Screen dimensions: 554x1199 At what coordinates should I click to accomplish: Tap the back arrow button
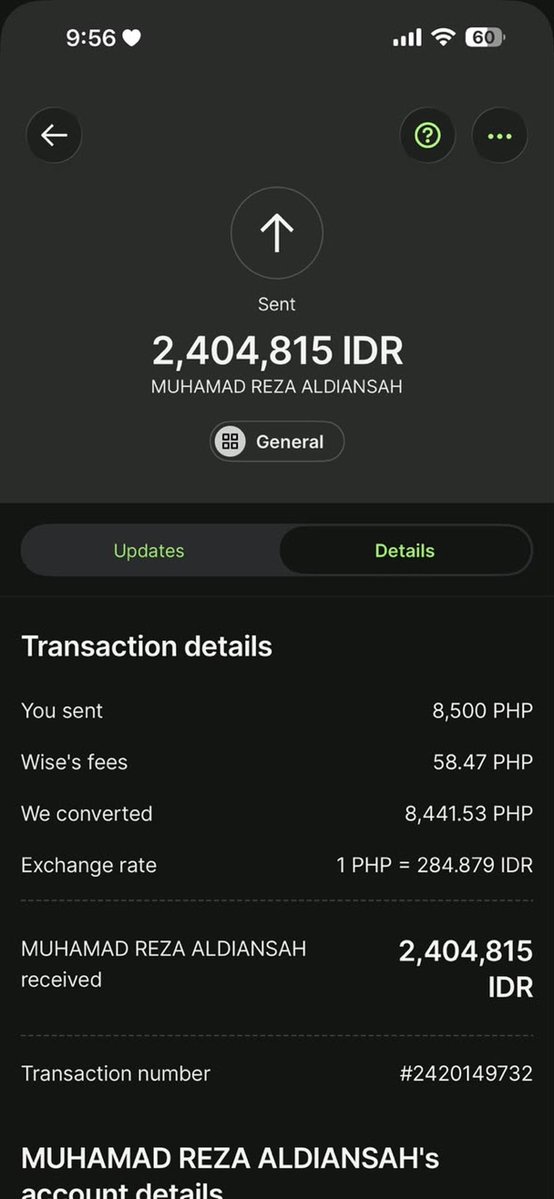click(x=54, y=135)
